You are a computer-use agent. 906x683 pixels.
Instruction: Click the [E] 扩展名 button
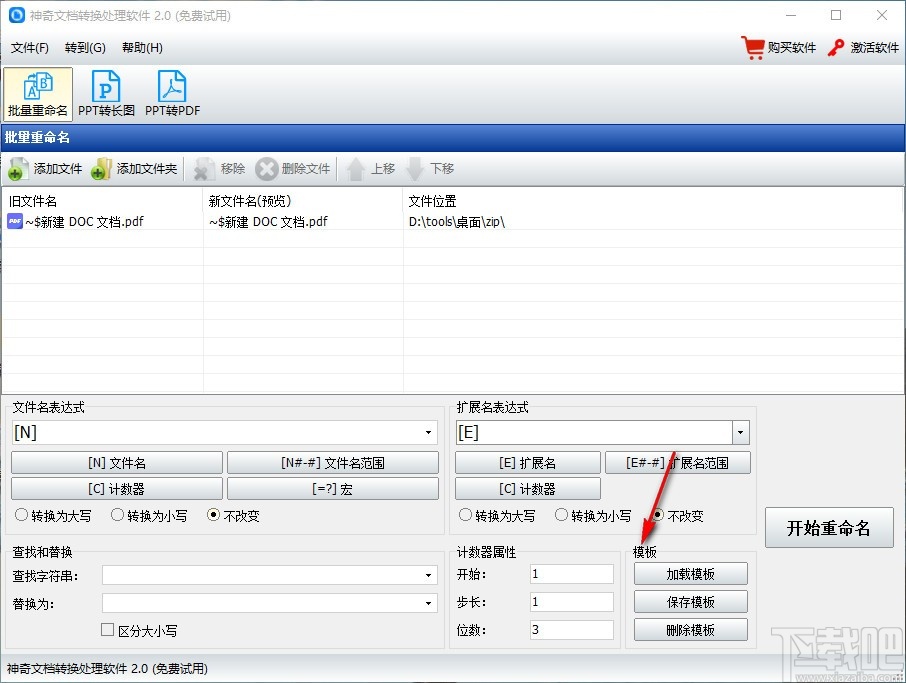point(528,463)
